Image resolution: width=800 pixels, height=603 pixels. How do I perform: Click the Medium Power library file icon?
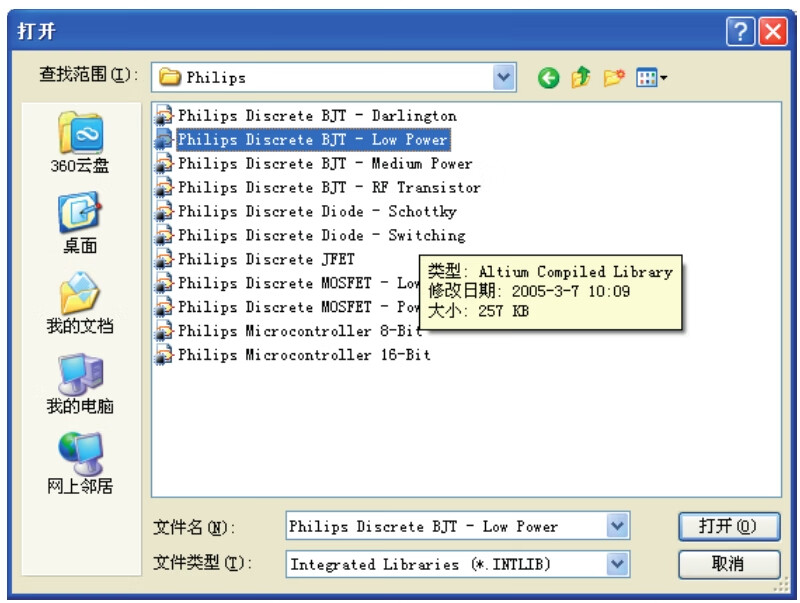(164, 164)
